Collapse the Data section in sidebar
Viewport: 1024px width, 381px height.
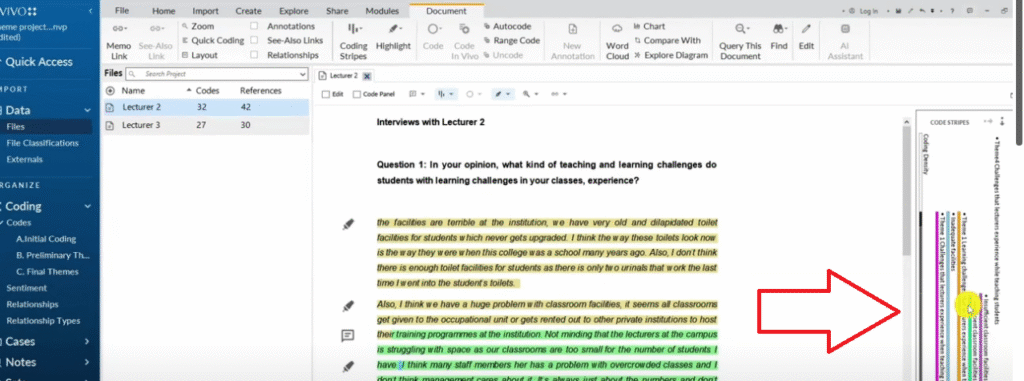[x=88, y=110]
